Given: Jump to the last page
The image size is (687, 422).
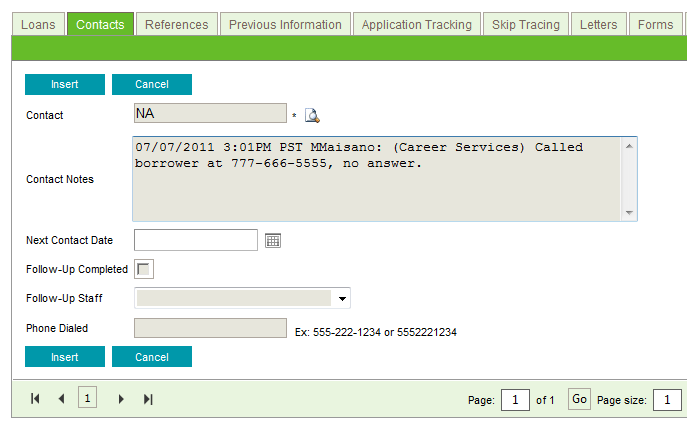Looking at the screenshot, I should (x=148, y=399).
